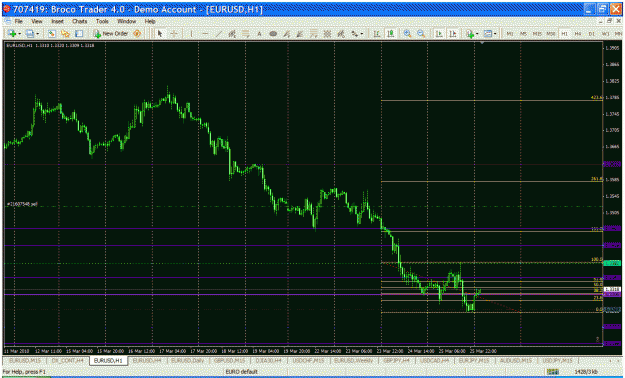The width and height of the screenshot is (625, 378).
Task: Select the M5 timeframe
Action: pos(523,34)
